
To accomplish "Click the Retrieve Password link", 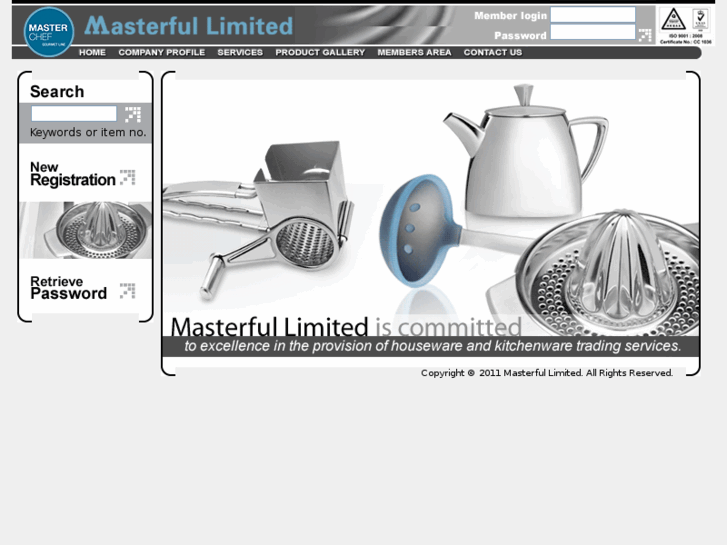I will tap(69, 288).
